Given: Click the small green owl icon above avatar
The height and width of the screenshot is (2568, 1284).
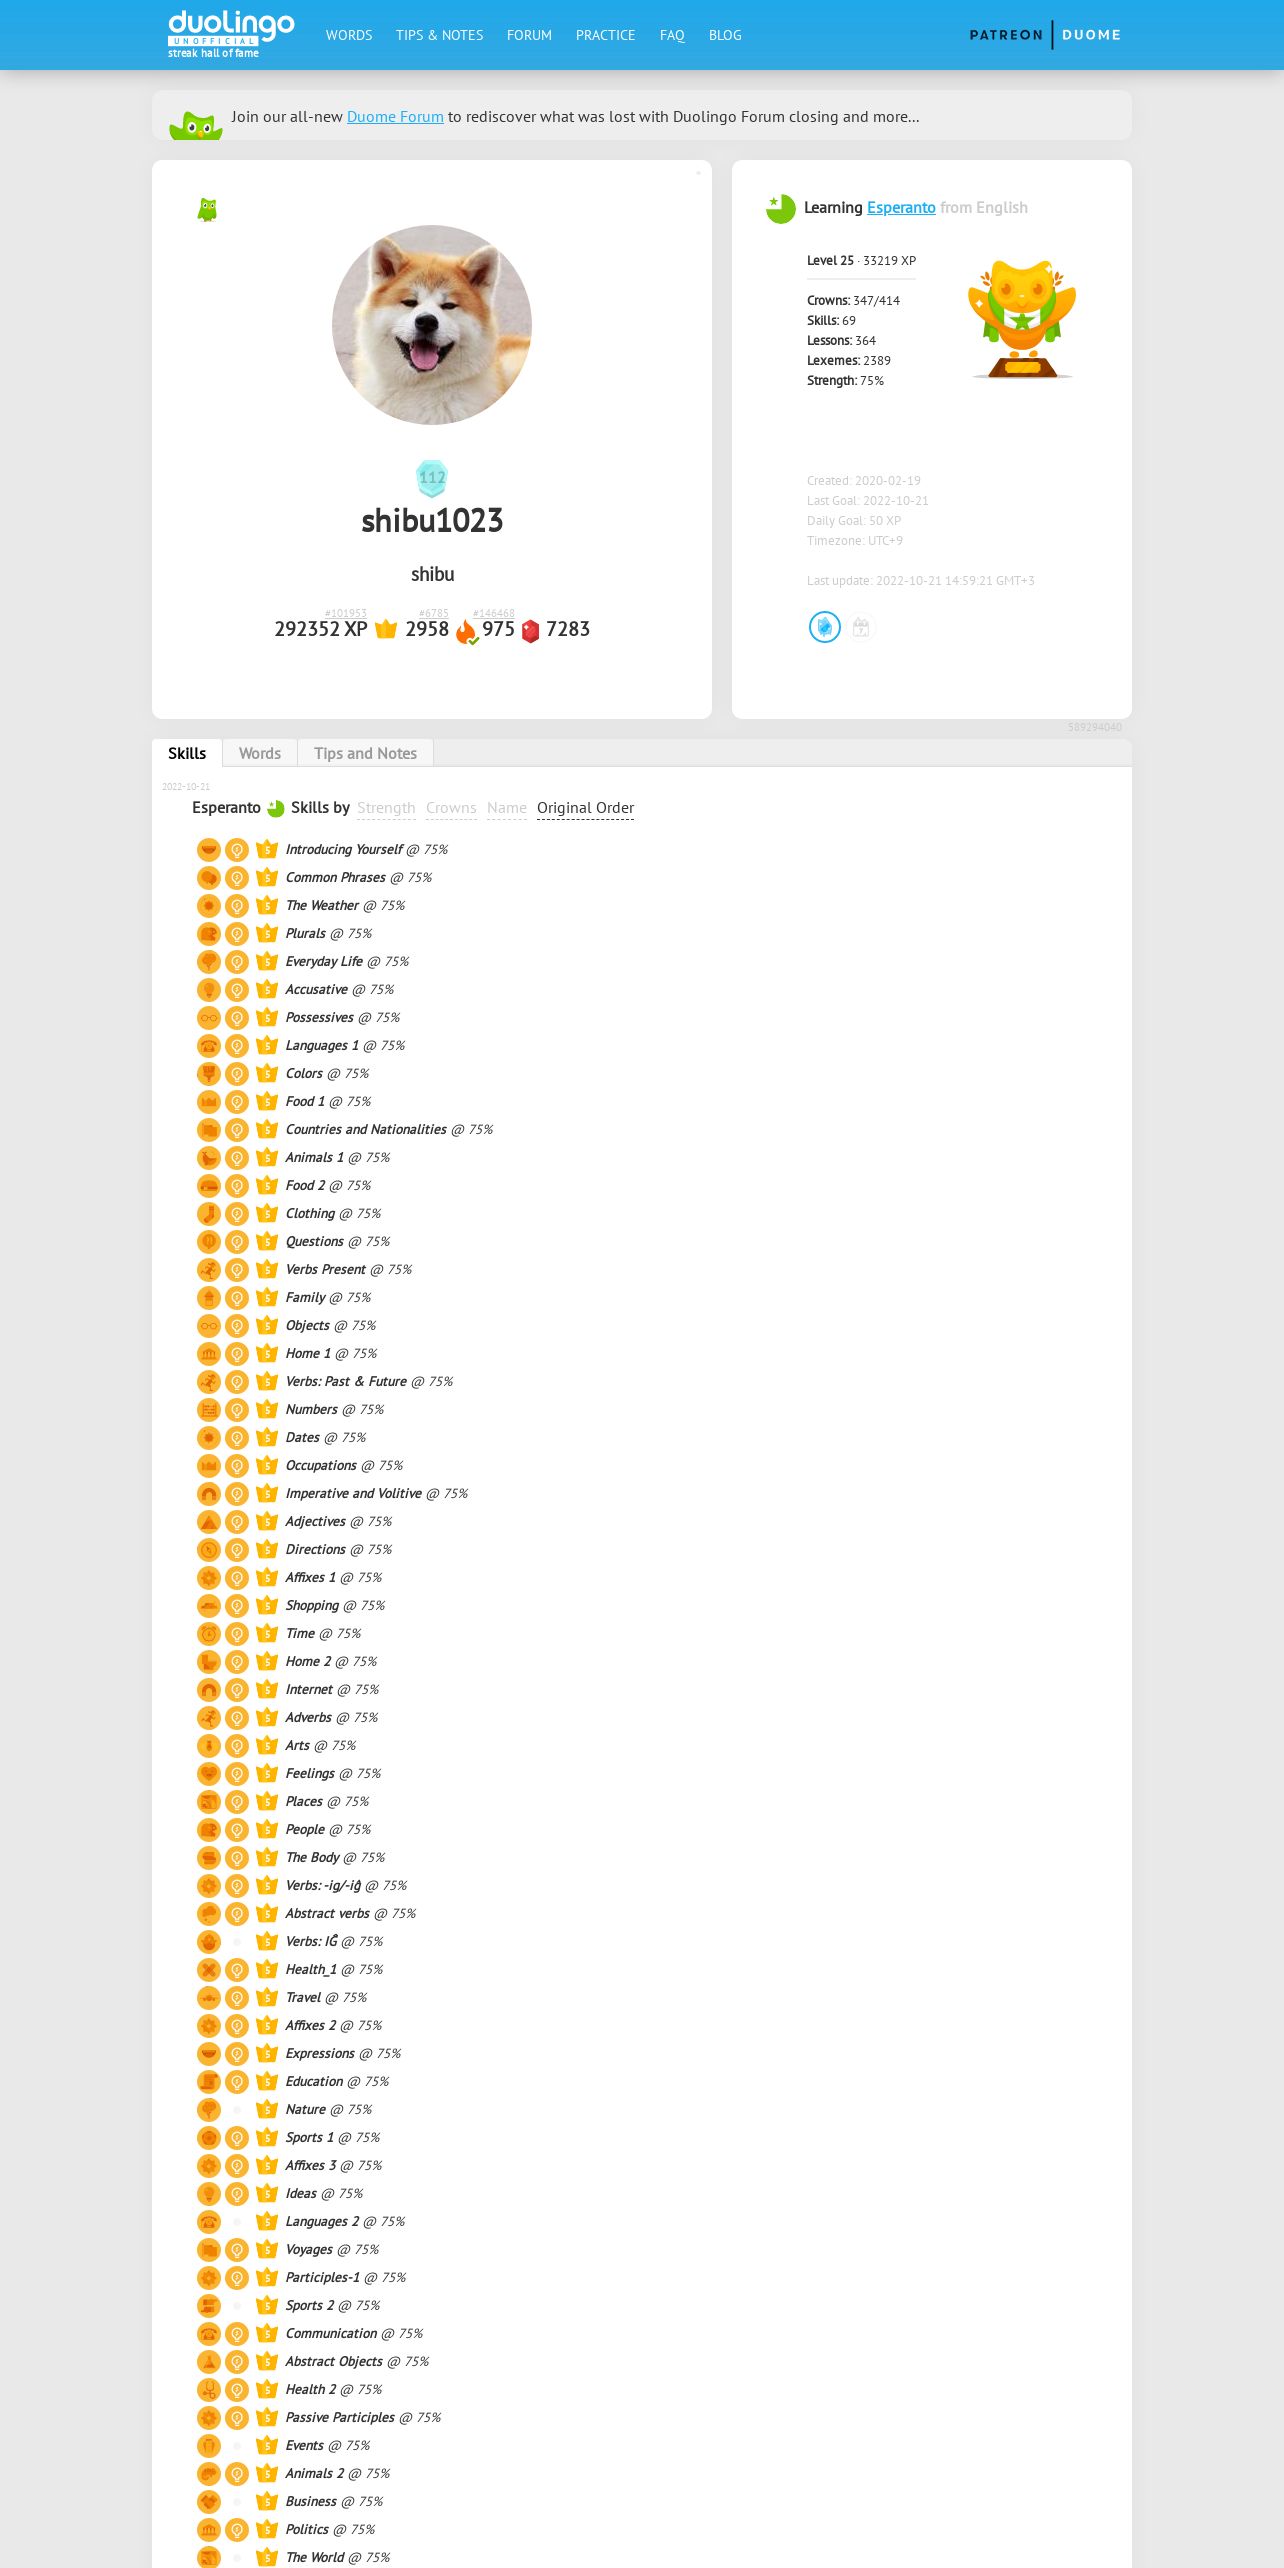Looking at the screenshot, I should (x=207, y=210).
